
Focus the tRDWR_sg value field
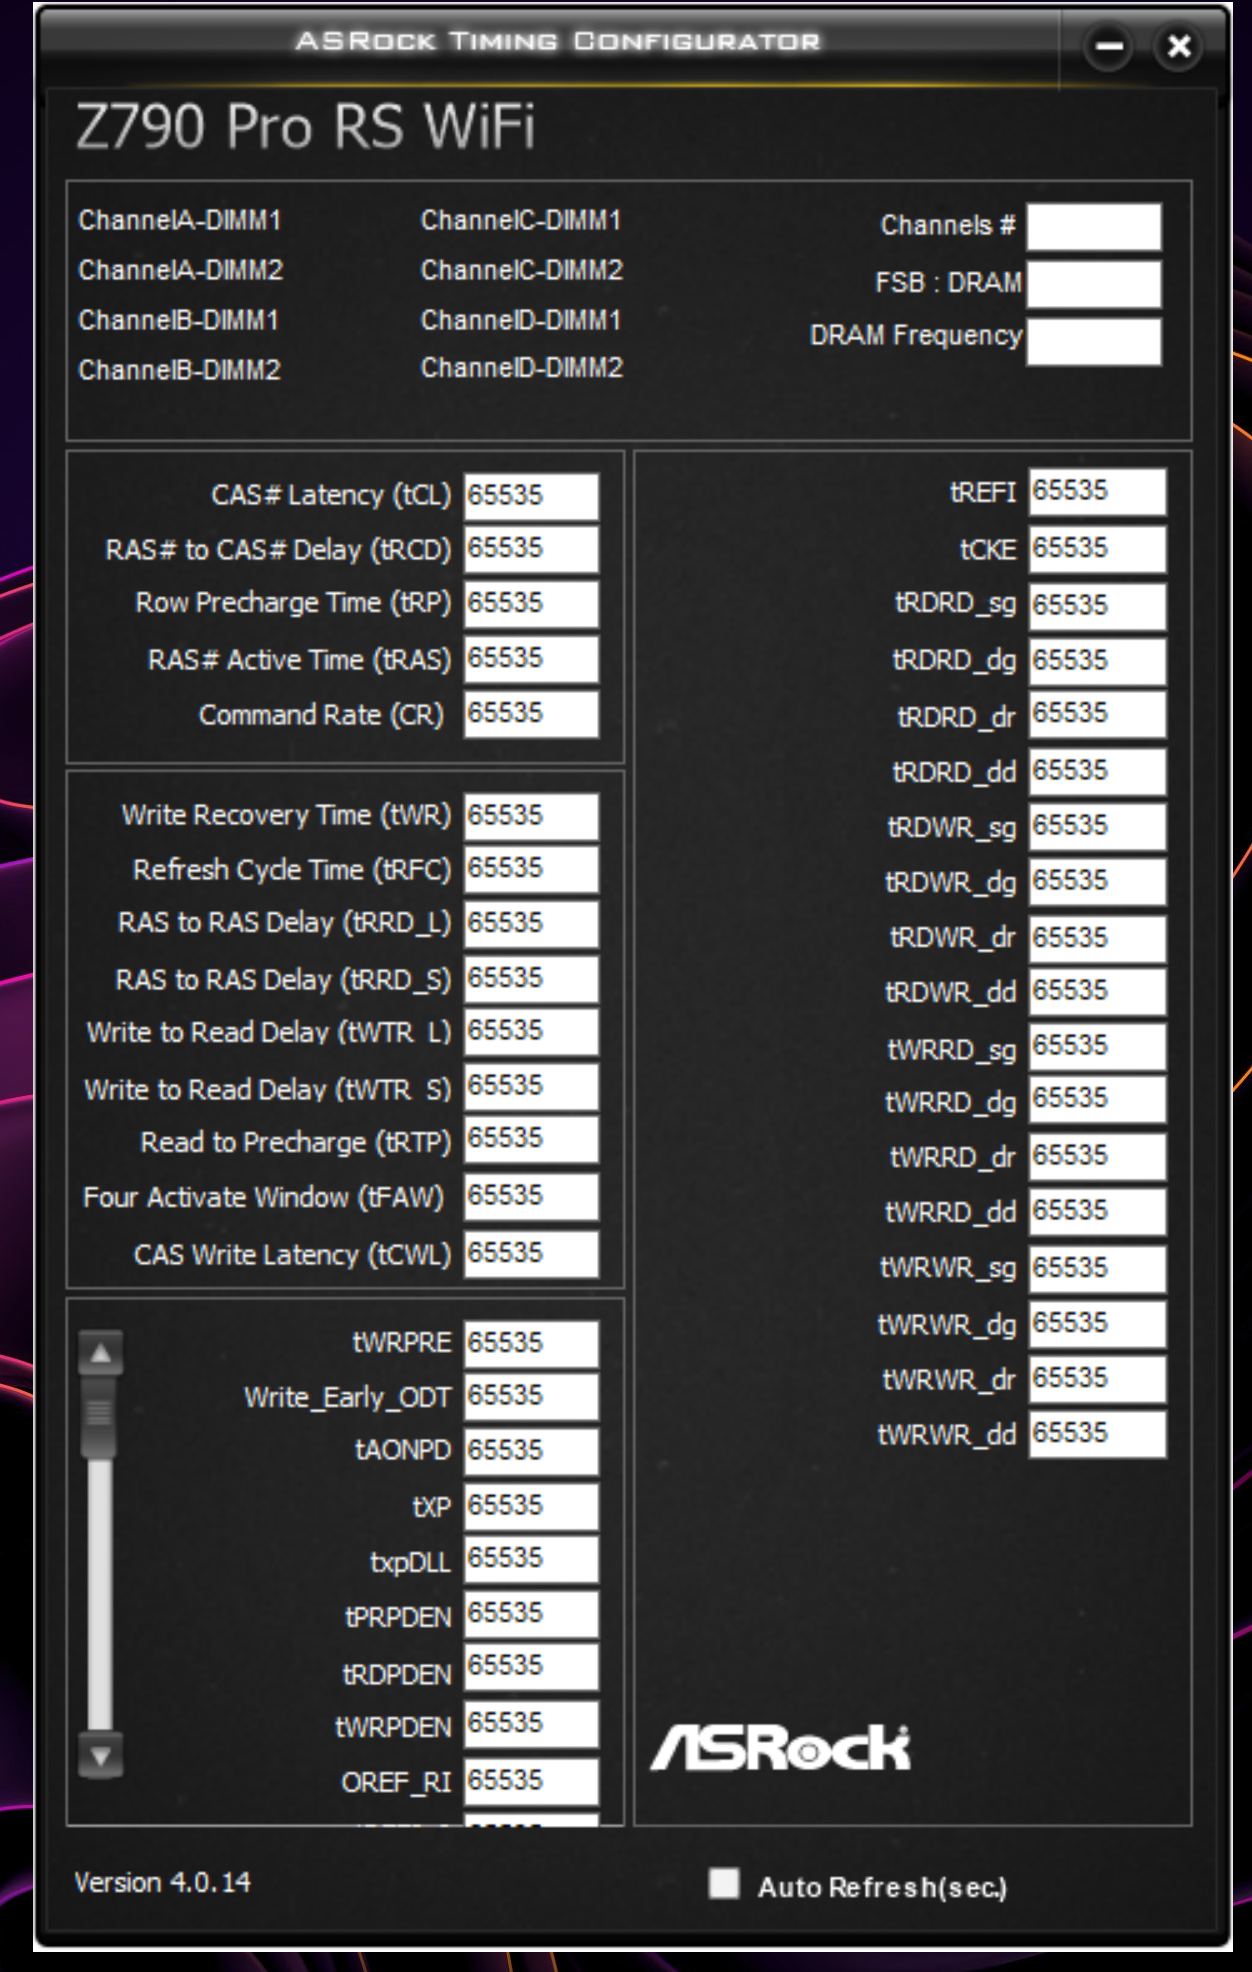point(1098,828)
